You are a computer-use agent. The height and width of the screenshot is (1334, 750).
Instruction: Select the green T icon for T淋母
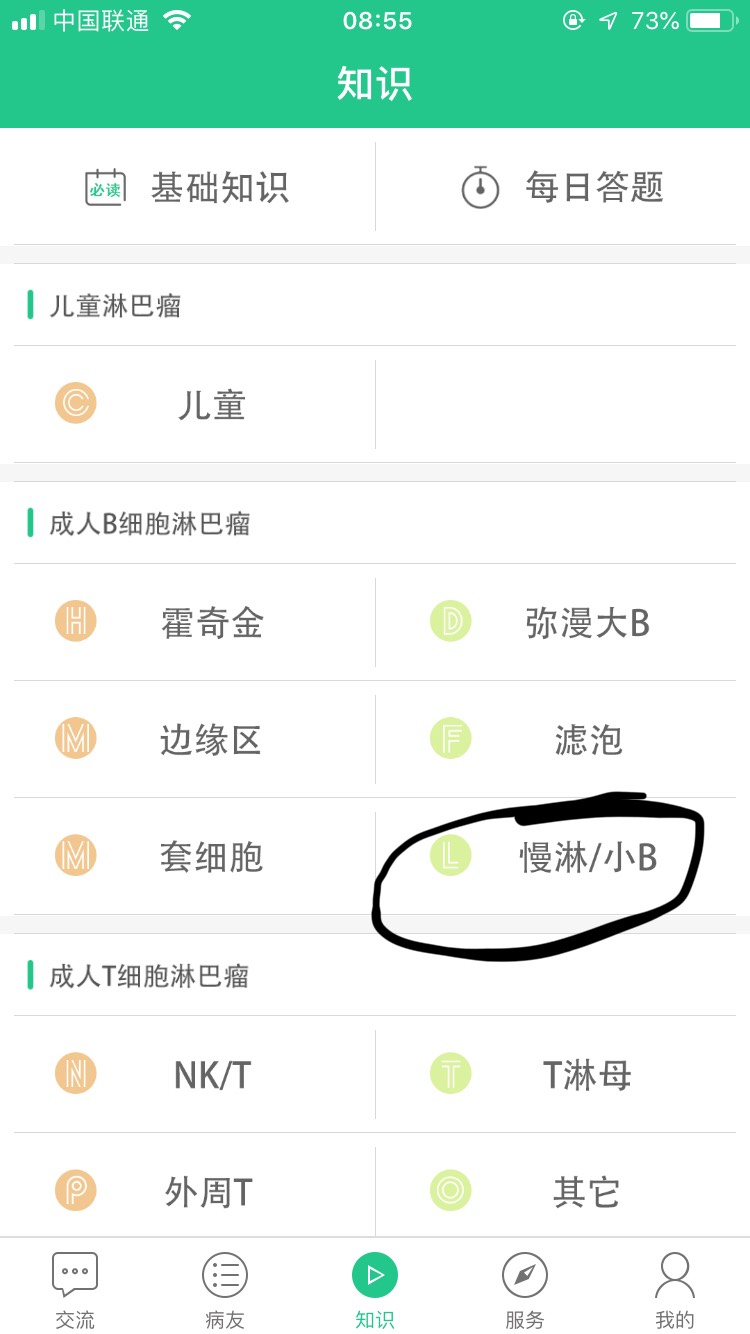coord(451,1073)
